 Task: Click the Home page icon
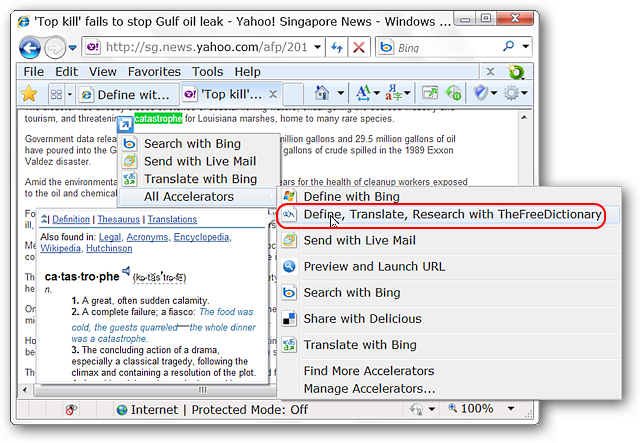tap(322, 93)
